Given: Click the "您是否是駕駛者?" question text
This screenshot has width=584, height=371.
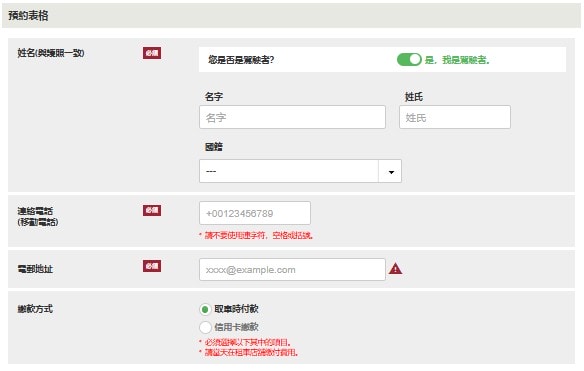Looking at the screenshot, I should point(241,60).
